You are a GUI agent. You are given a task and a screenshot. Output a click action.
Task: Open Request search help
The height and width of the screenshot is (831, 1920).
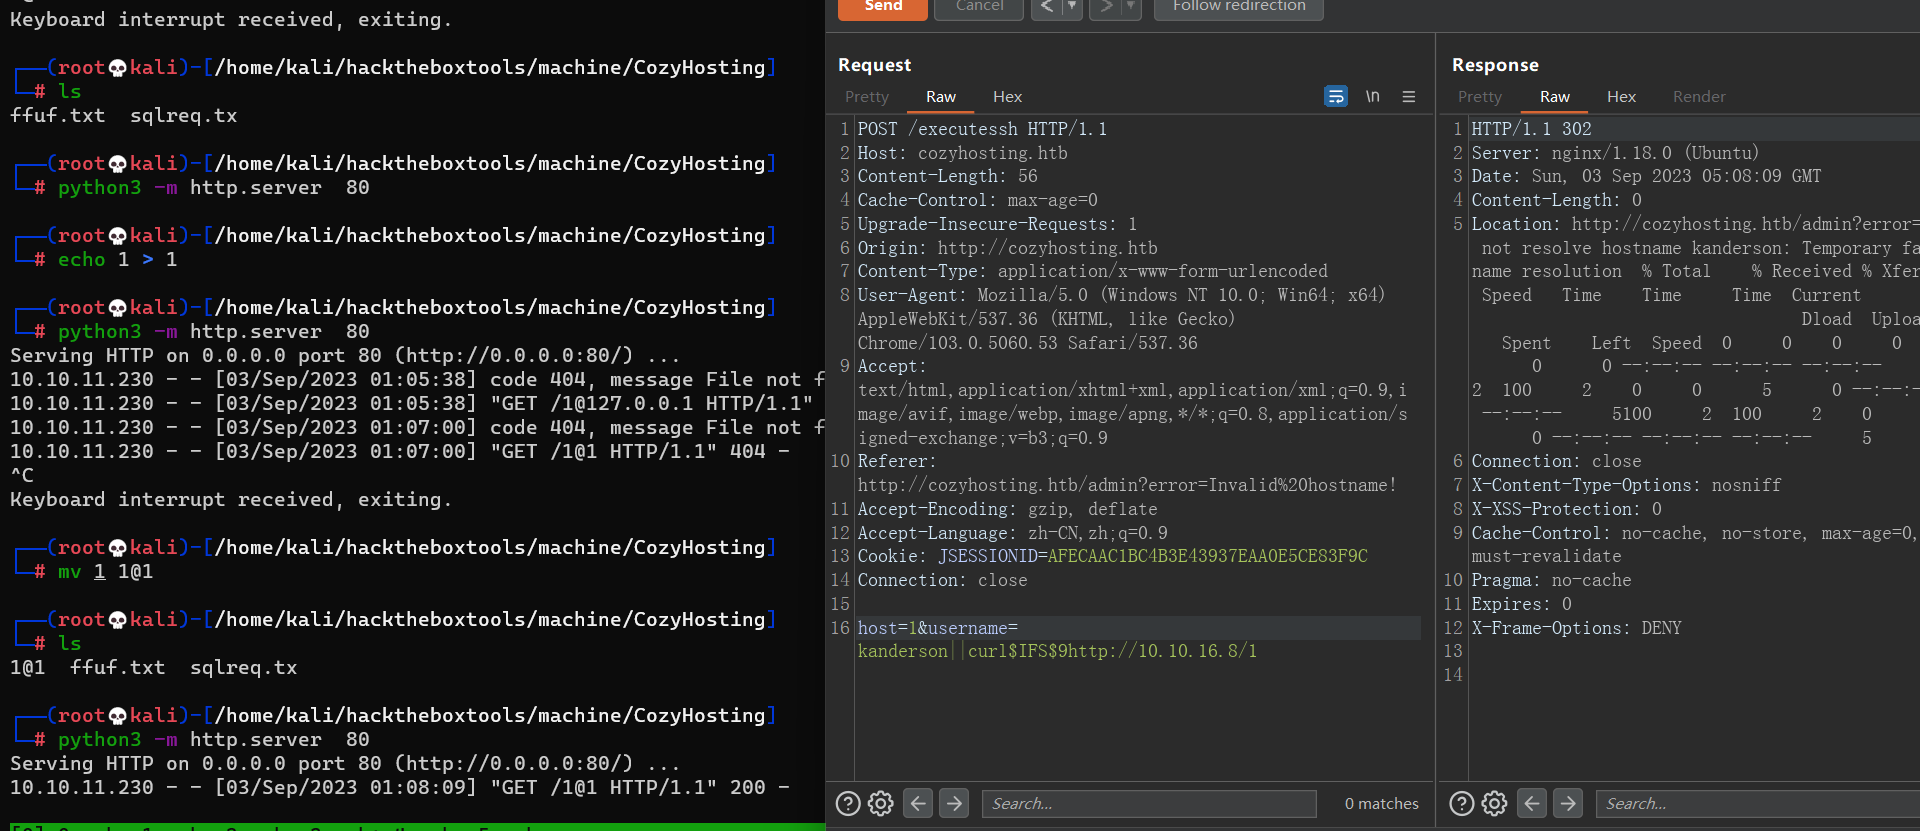(x=848, y=803)
